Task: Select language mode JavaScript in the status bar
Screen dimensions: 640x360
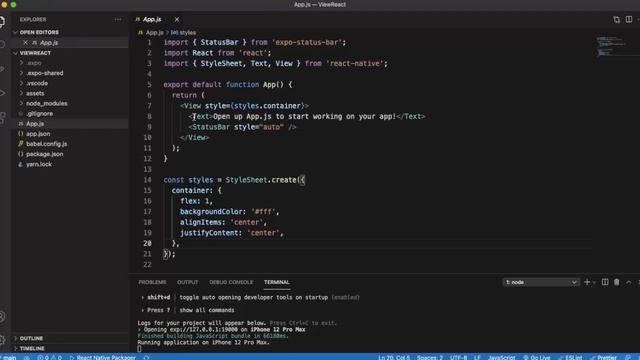Action: coord(502,357)
